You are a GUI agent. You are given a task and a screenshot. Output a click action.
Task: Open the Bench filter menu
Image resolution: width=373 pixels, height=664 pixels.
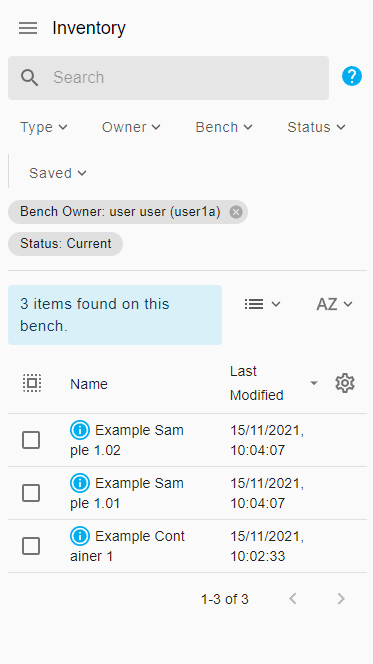coord(224,127)
